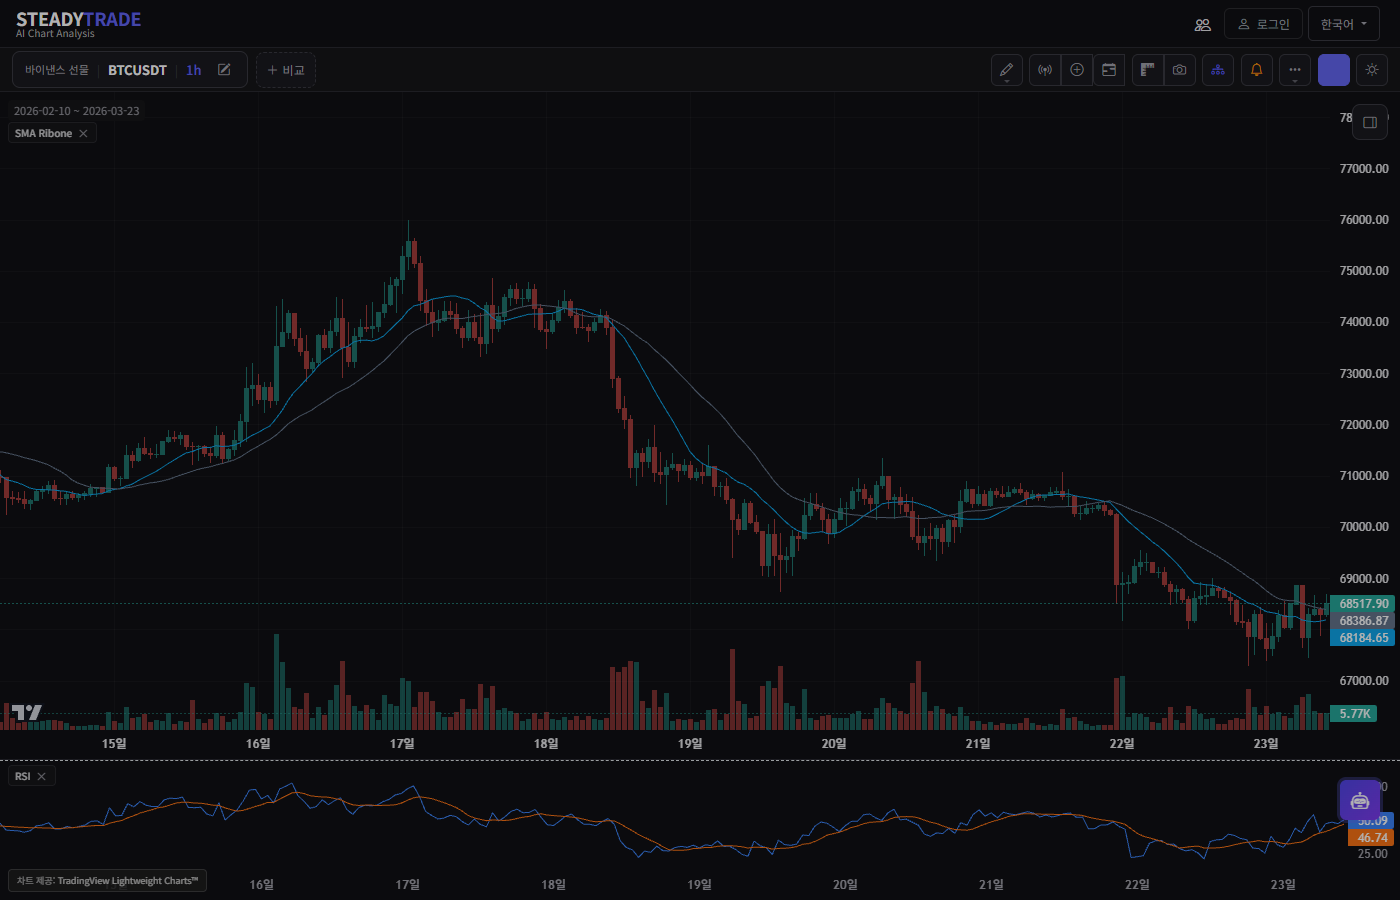Image resolution: width=1400 pixels, height=900 pixels.
Task: Click the 73000.00 price axis label
Action: 1364,374
